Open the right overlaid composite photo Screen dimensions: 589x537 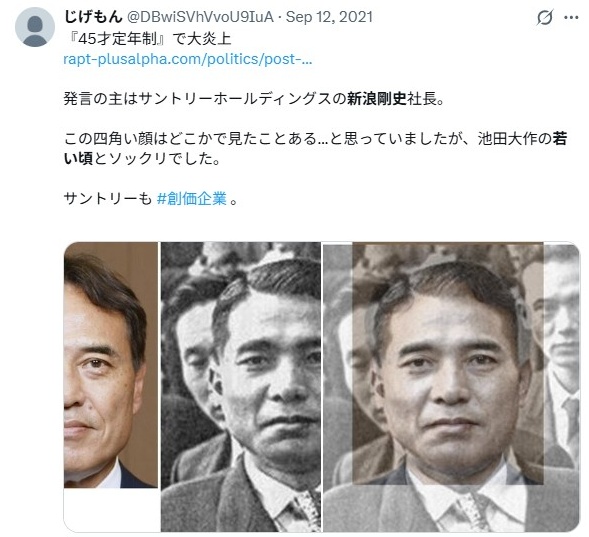451,387
